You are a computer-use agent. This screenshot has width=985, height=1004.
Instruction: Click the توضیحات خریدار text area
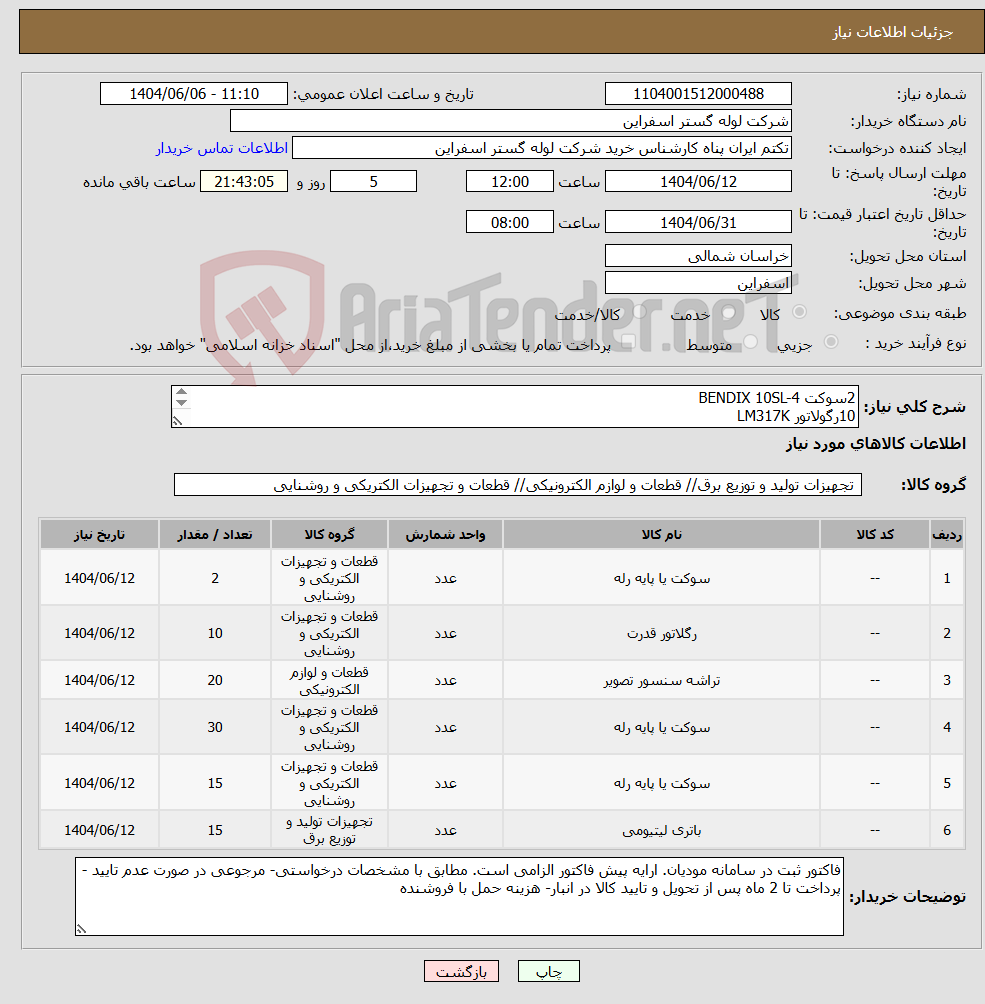coord(459,896)
